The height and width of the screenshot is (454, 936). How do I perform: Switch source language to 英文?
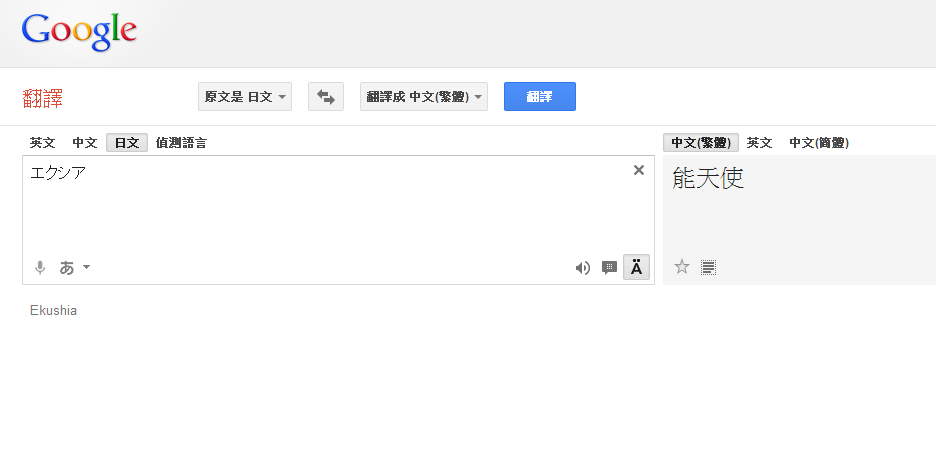pos(43,143)
